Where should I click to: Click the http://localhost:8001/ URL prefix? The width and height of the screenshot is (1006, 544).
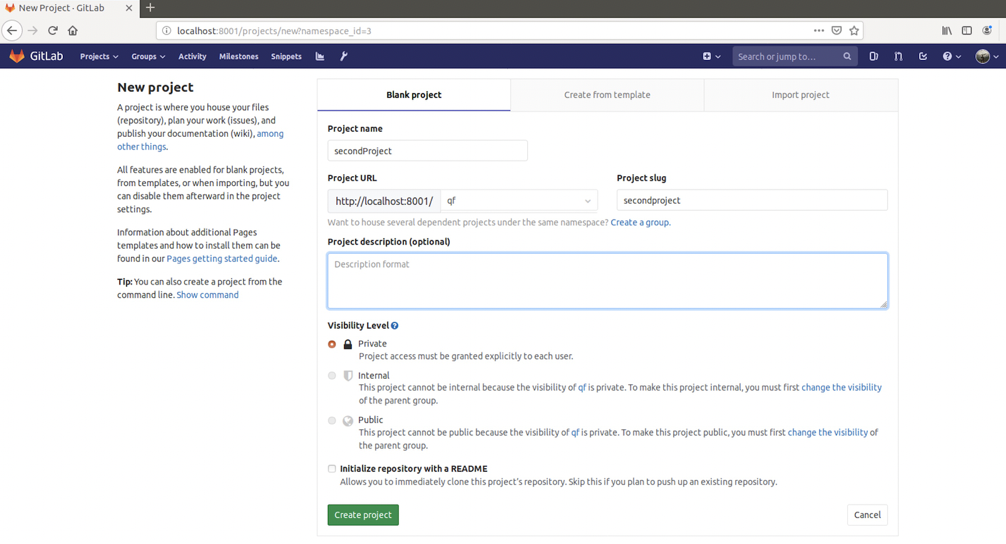tap(384, 201)
